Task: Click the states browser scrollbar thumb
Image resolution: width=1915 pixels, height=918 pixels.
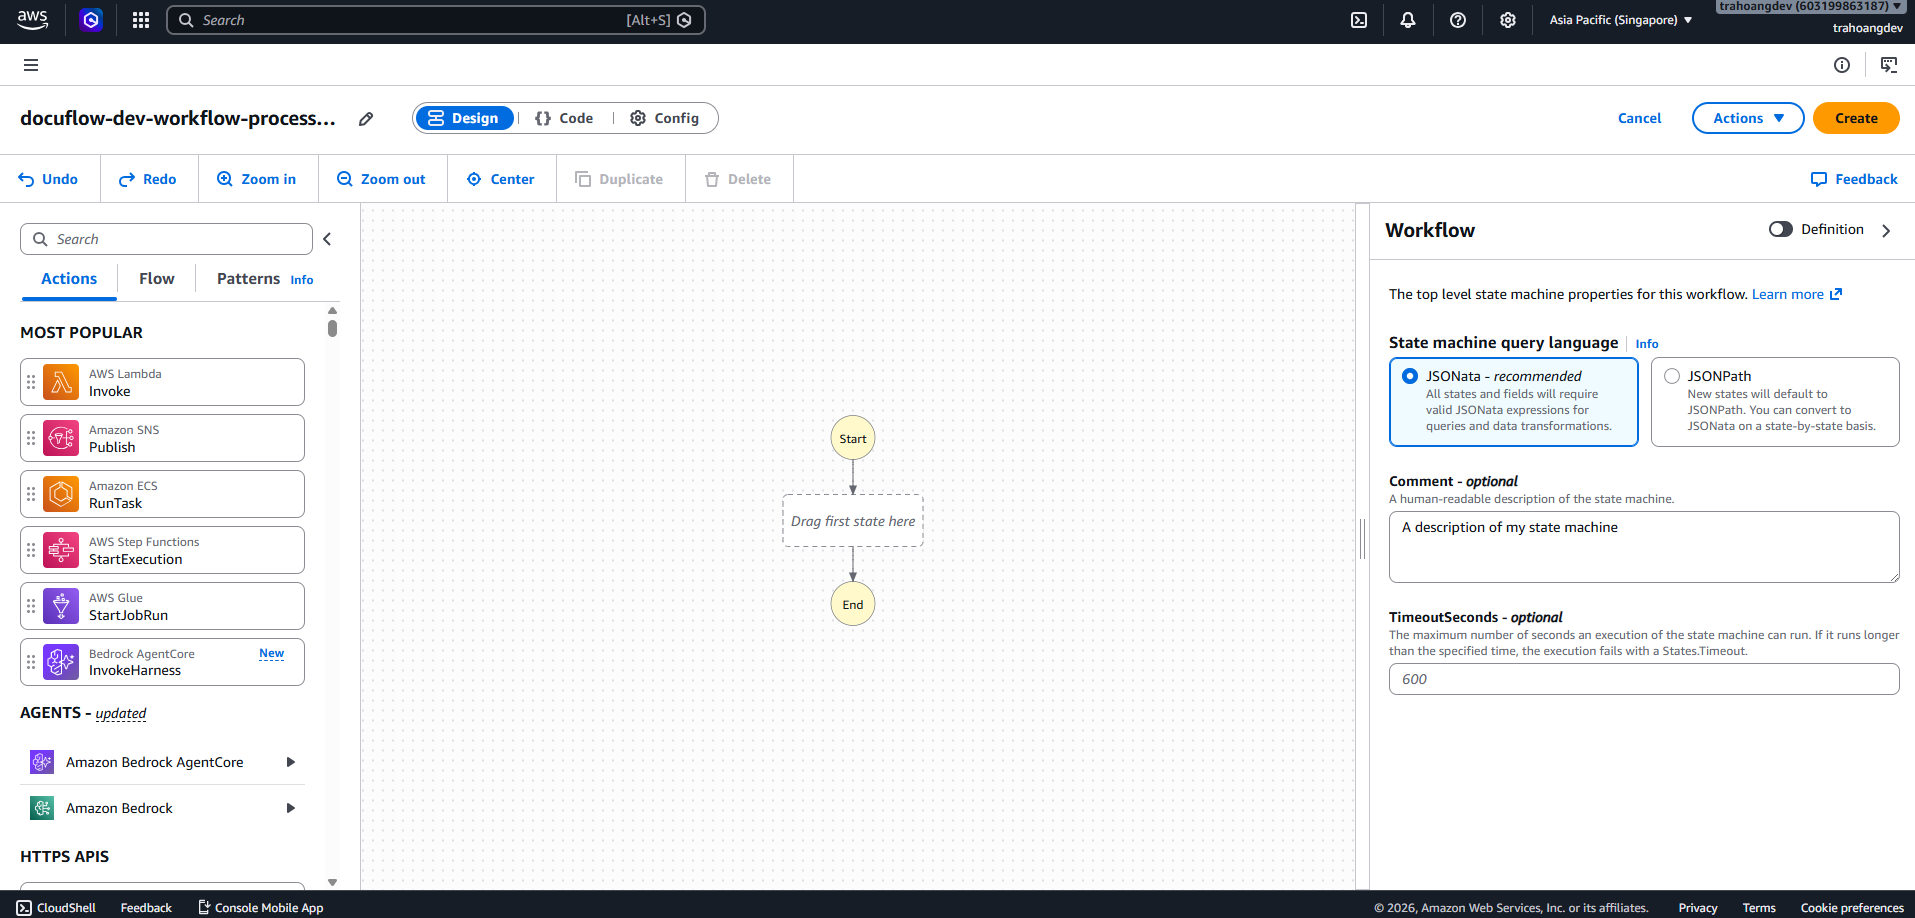Action: pyautogui.click(x=332, y=328)
